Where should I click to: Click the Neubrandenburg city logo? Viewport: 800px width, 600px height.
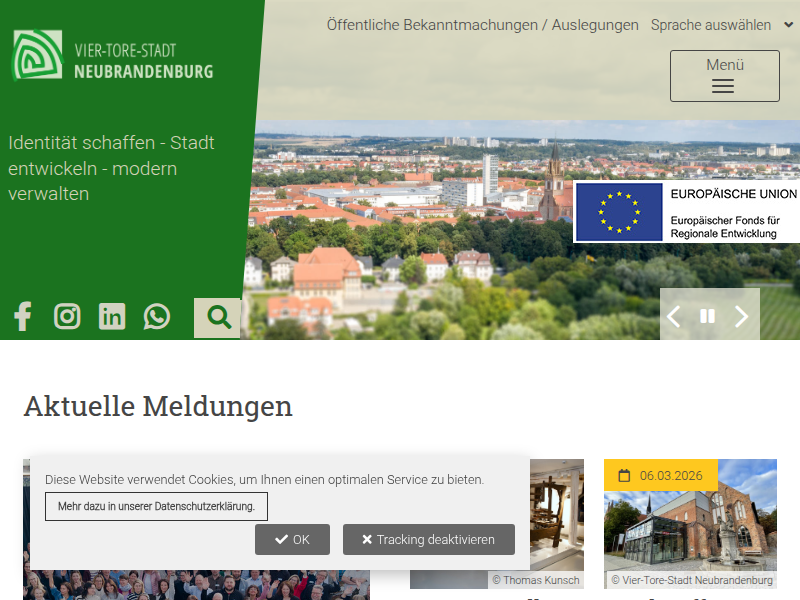pos(112,55)
